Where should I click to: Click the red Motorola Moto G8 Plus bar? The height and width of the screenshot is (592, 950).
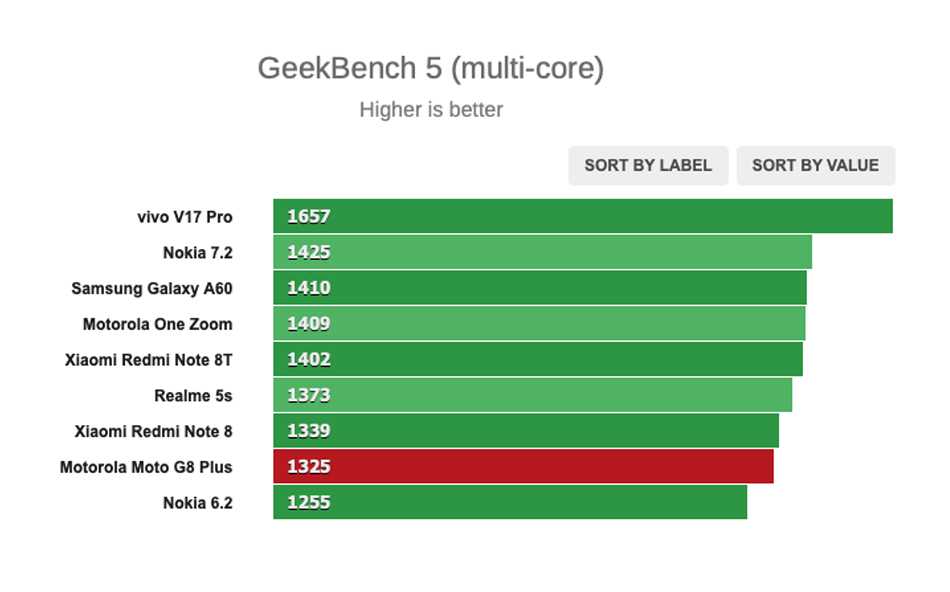point(523,467)
